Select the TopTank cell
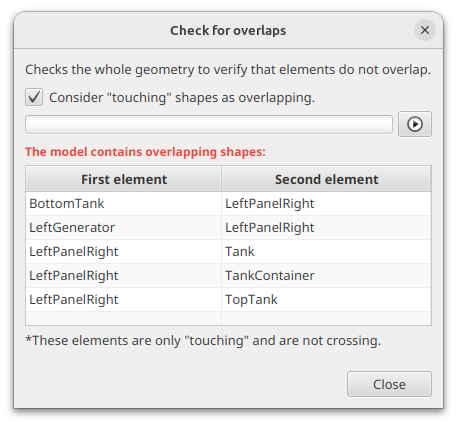Screen dimensions: 457x425 tap(326, 300)
